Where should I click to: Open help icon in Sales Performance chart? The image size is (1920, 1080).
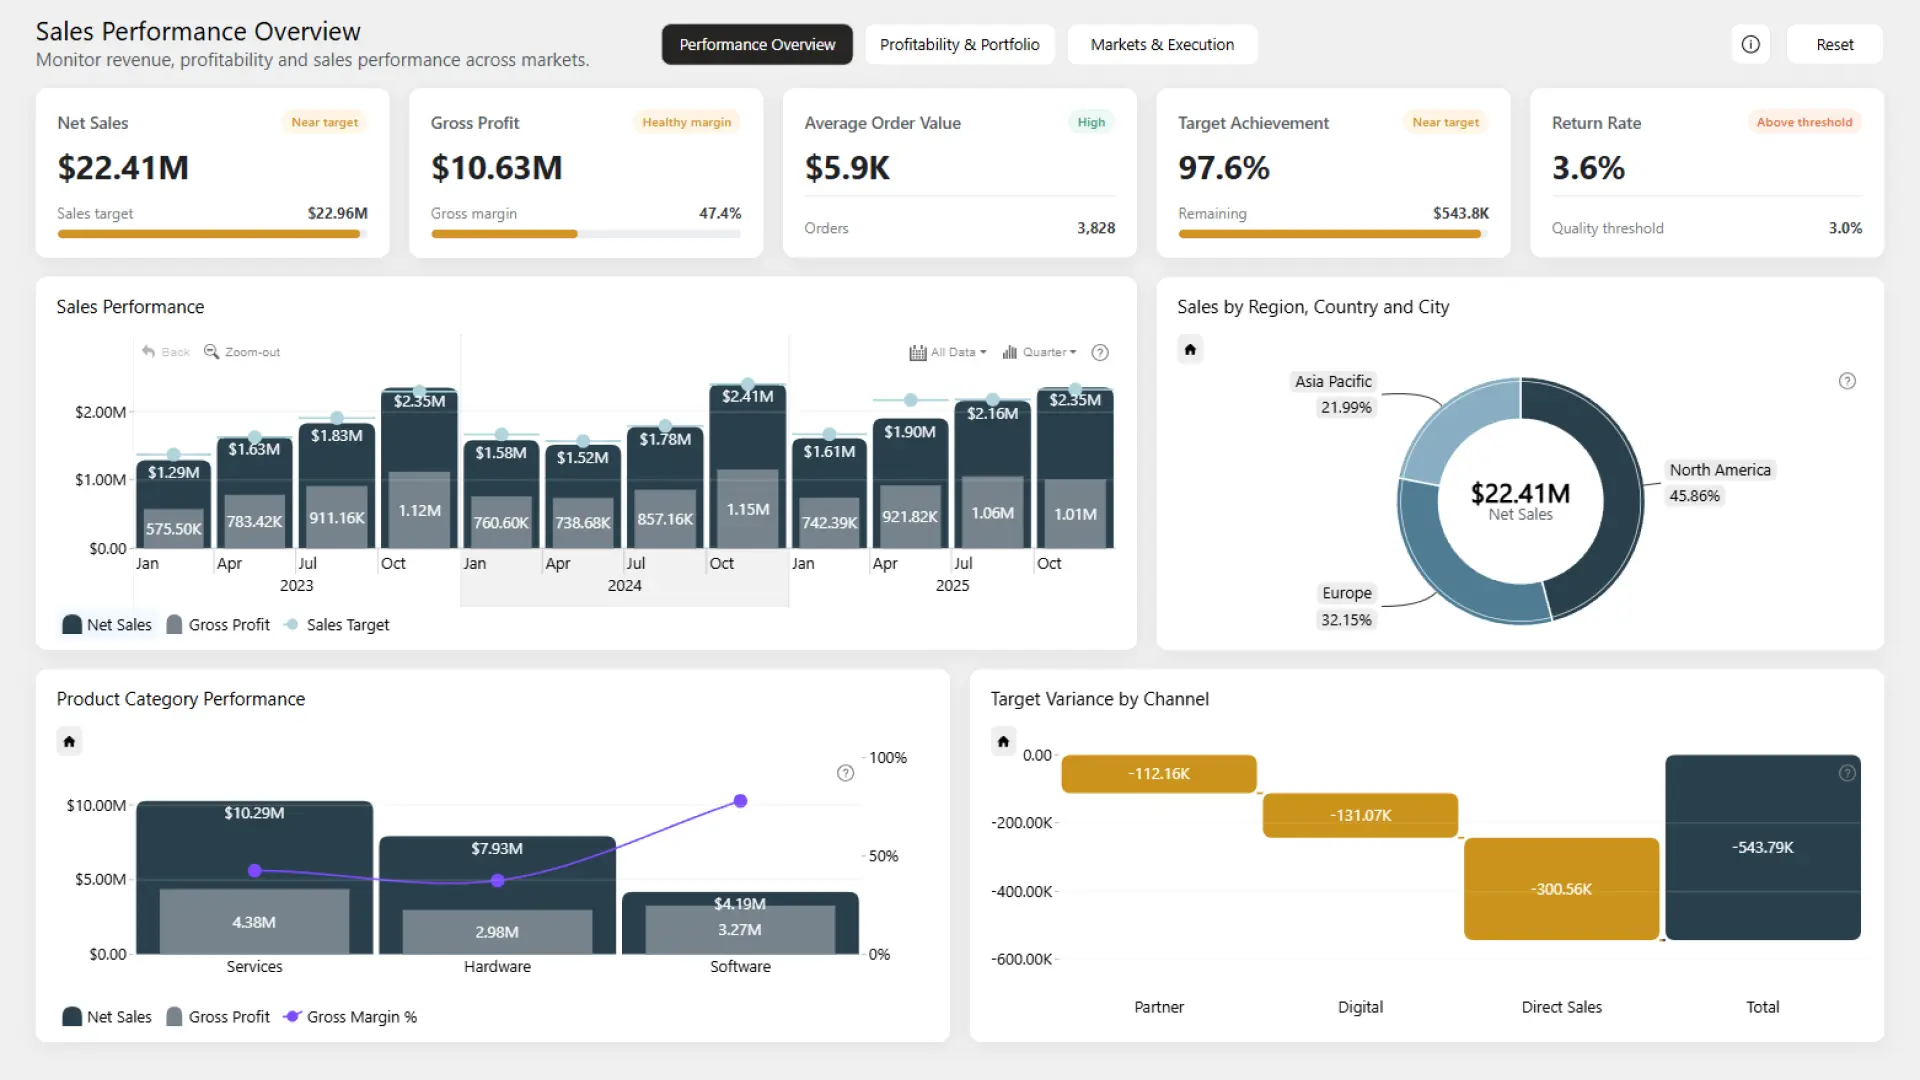pyautogui.click(x=1100, y=352)
